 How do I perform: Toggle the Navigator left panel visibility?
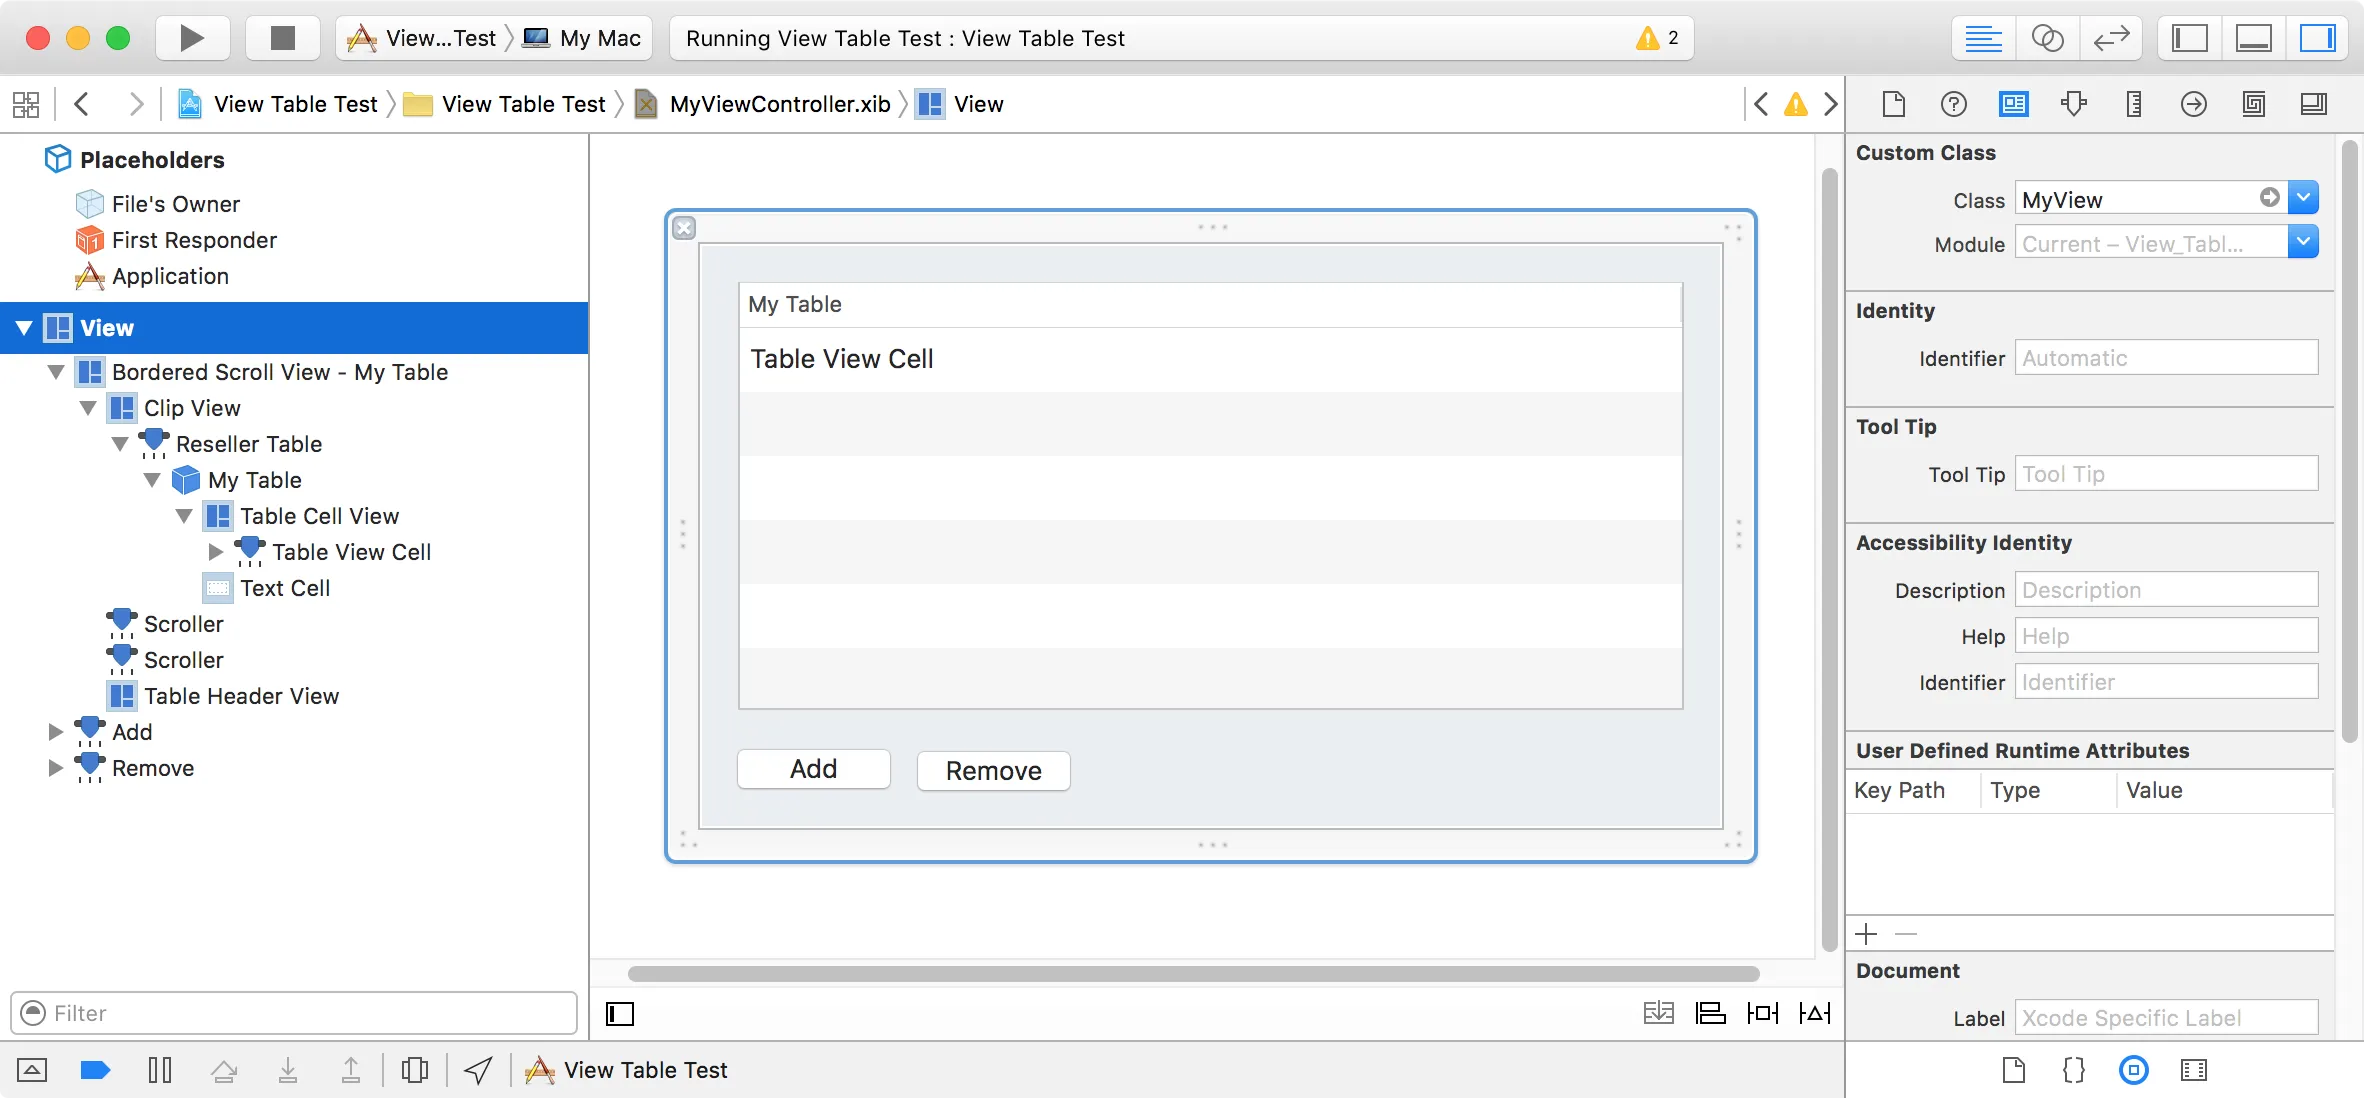[2190, 38]
